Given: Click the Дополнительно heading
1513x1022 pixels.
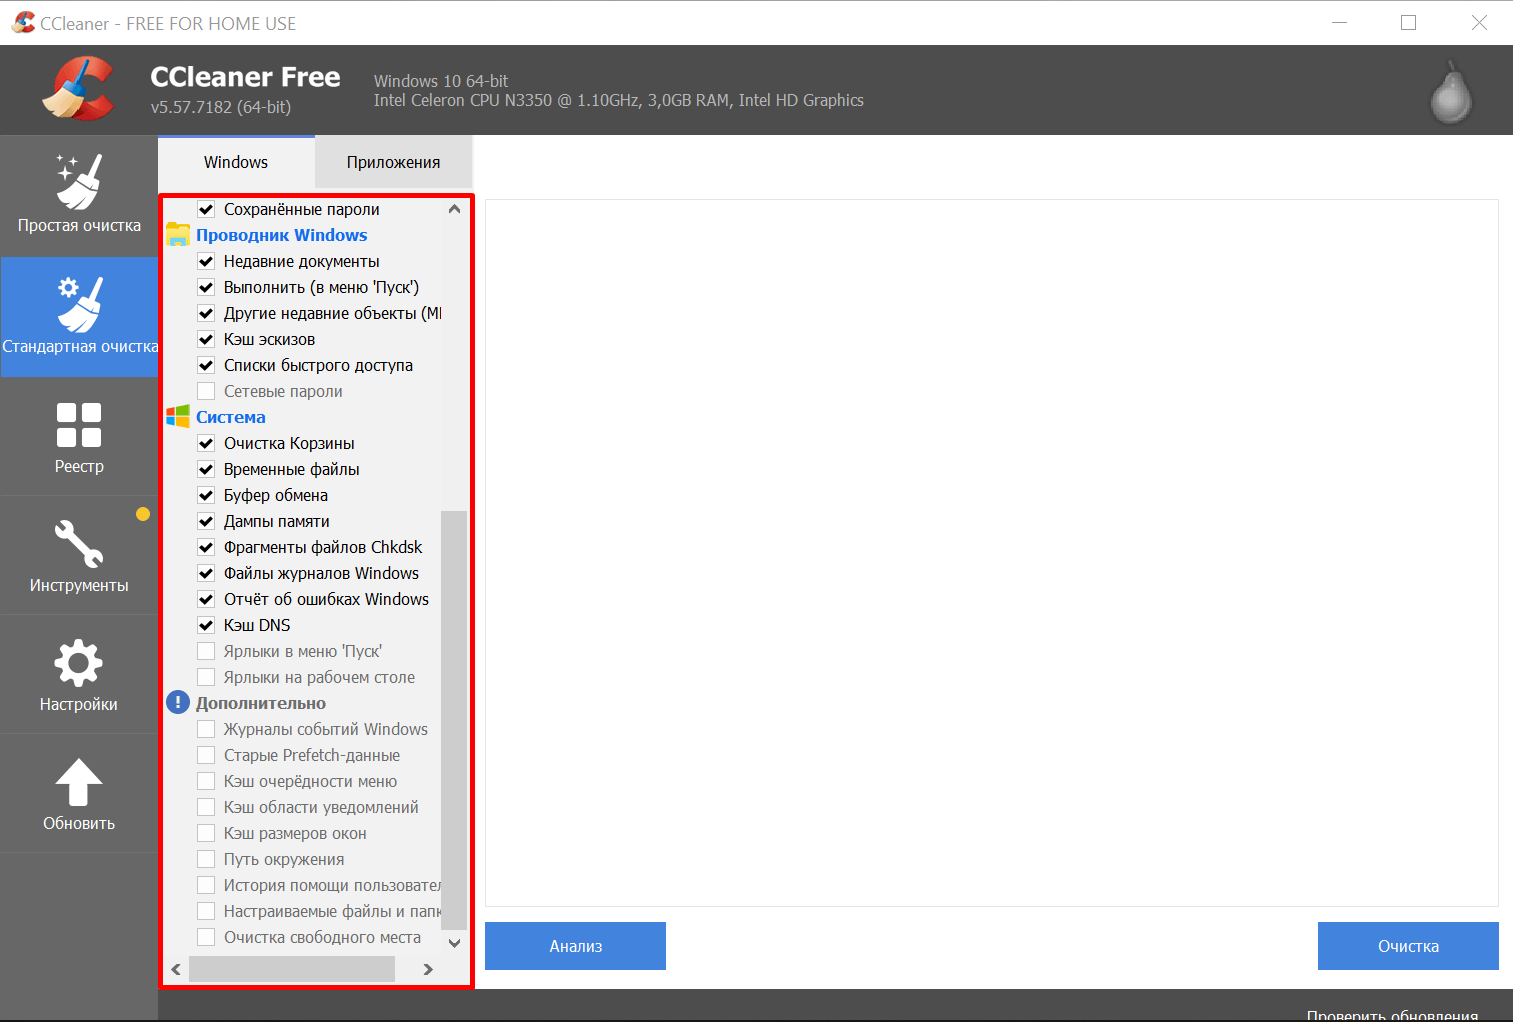Looking at the screenshot, I should click(x=261, y=703).
